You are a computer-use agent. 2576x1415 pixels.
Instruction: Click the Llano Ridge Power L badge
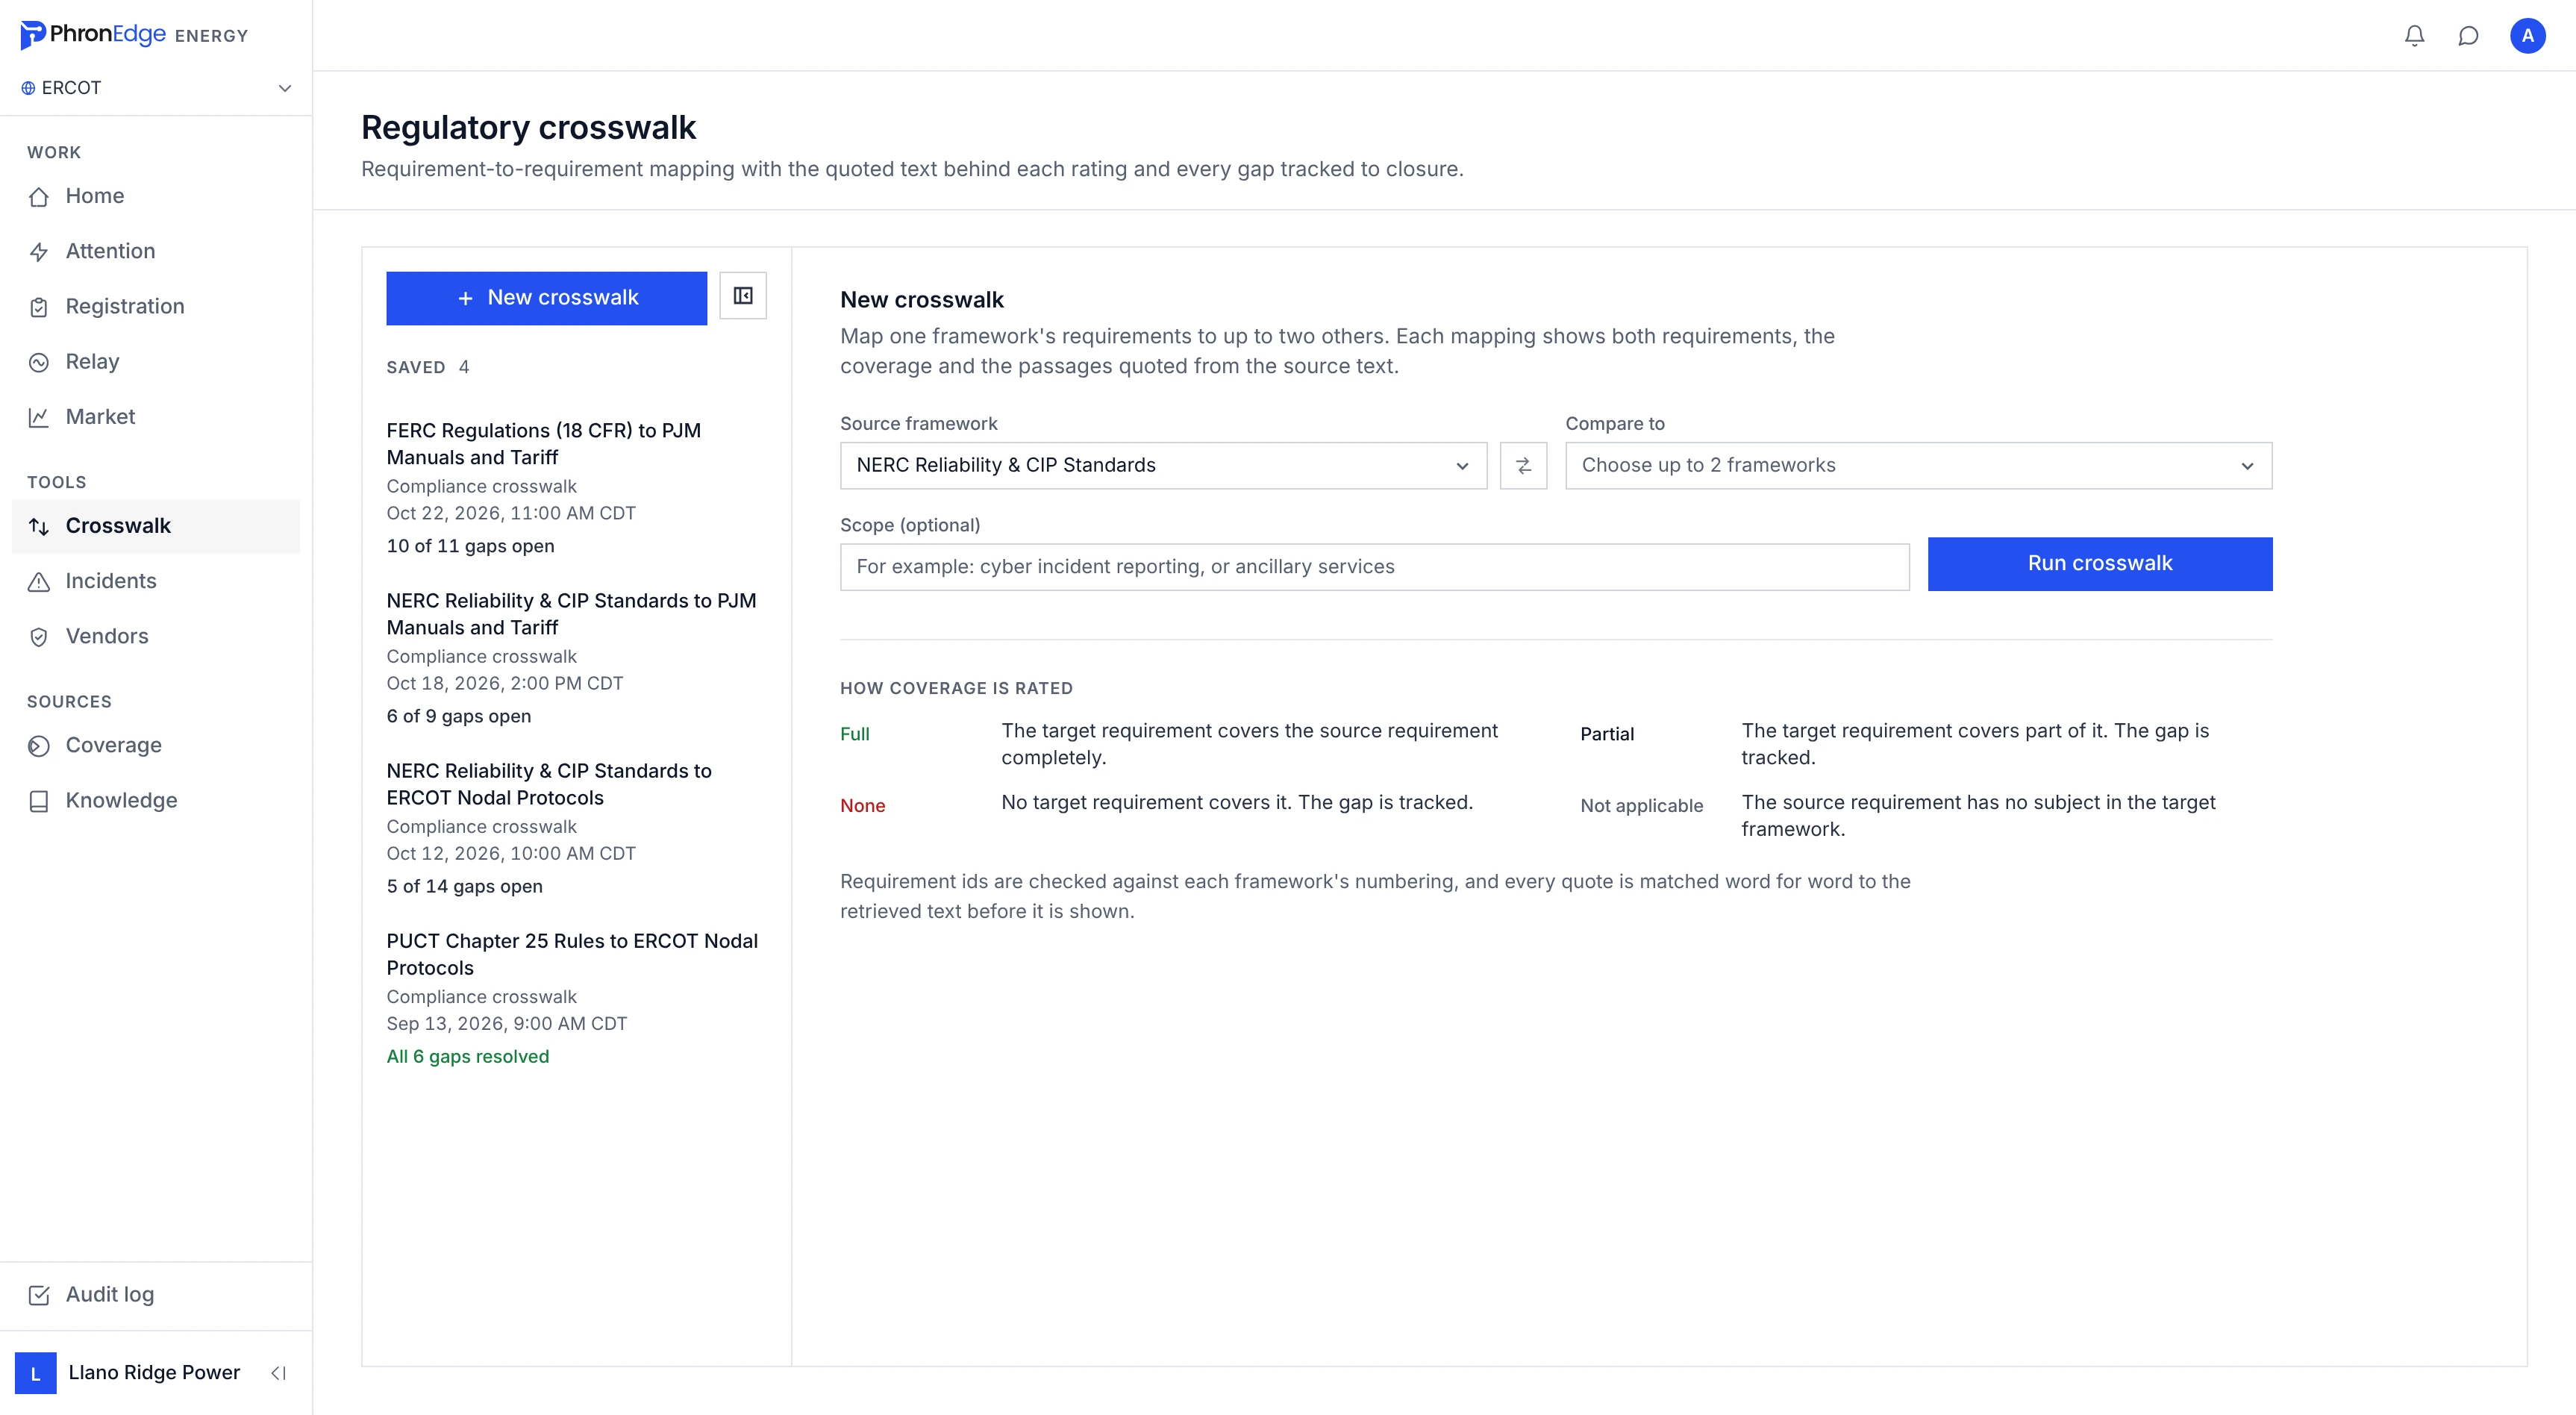(36, 1373)
